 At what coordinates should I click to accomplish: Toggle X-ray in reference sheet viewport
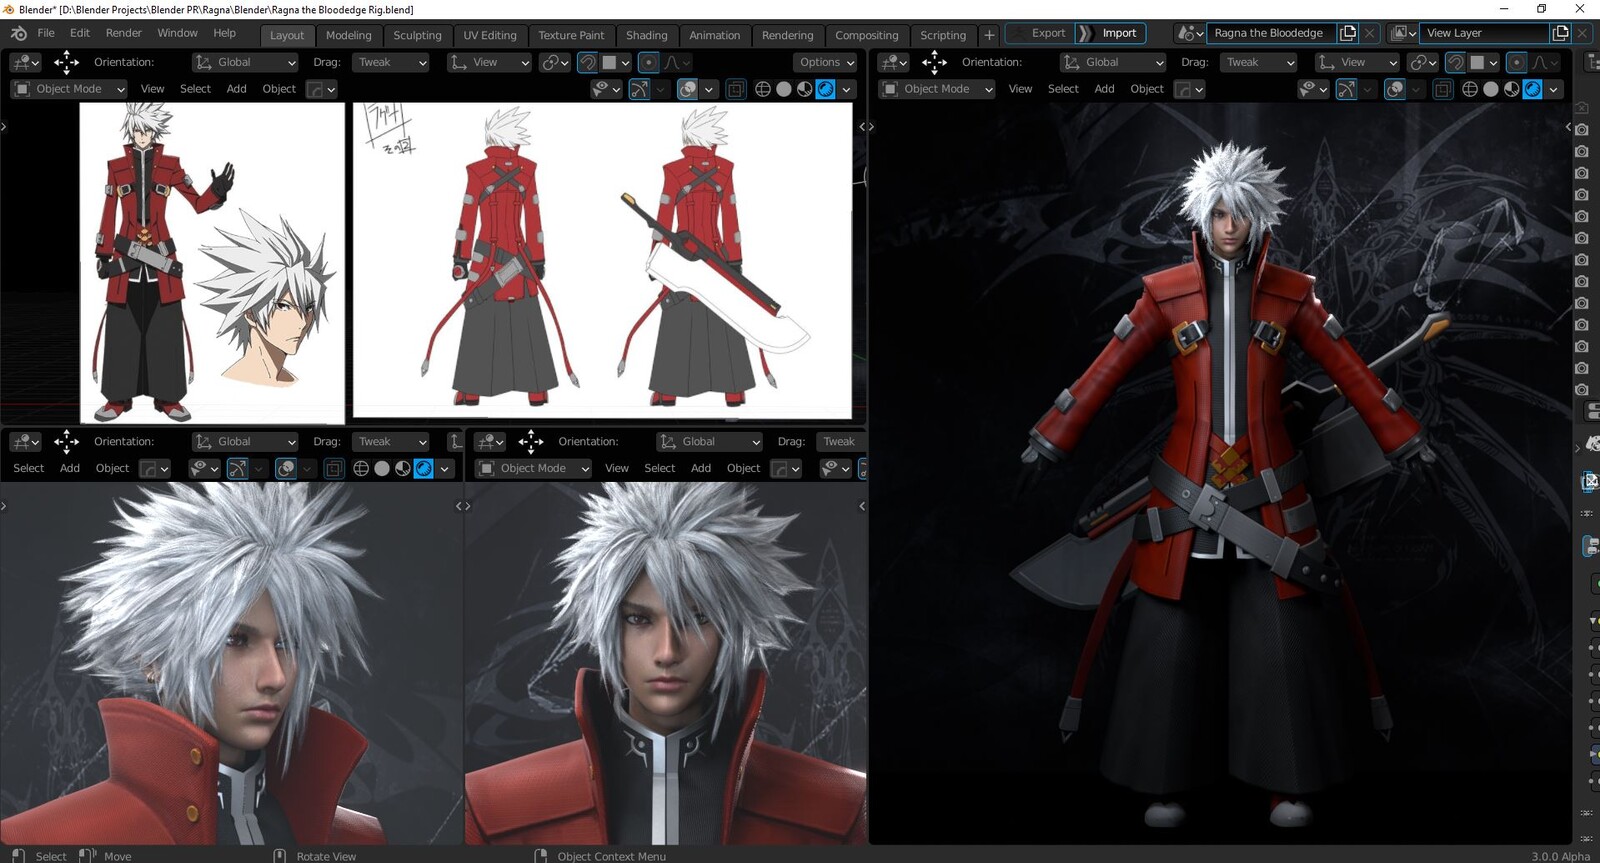735,89
